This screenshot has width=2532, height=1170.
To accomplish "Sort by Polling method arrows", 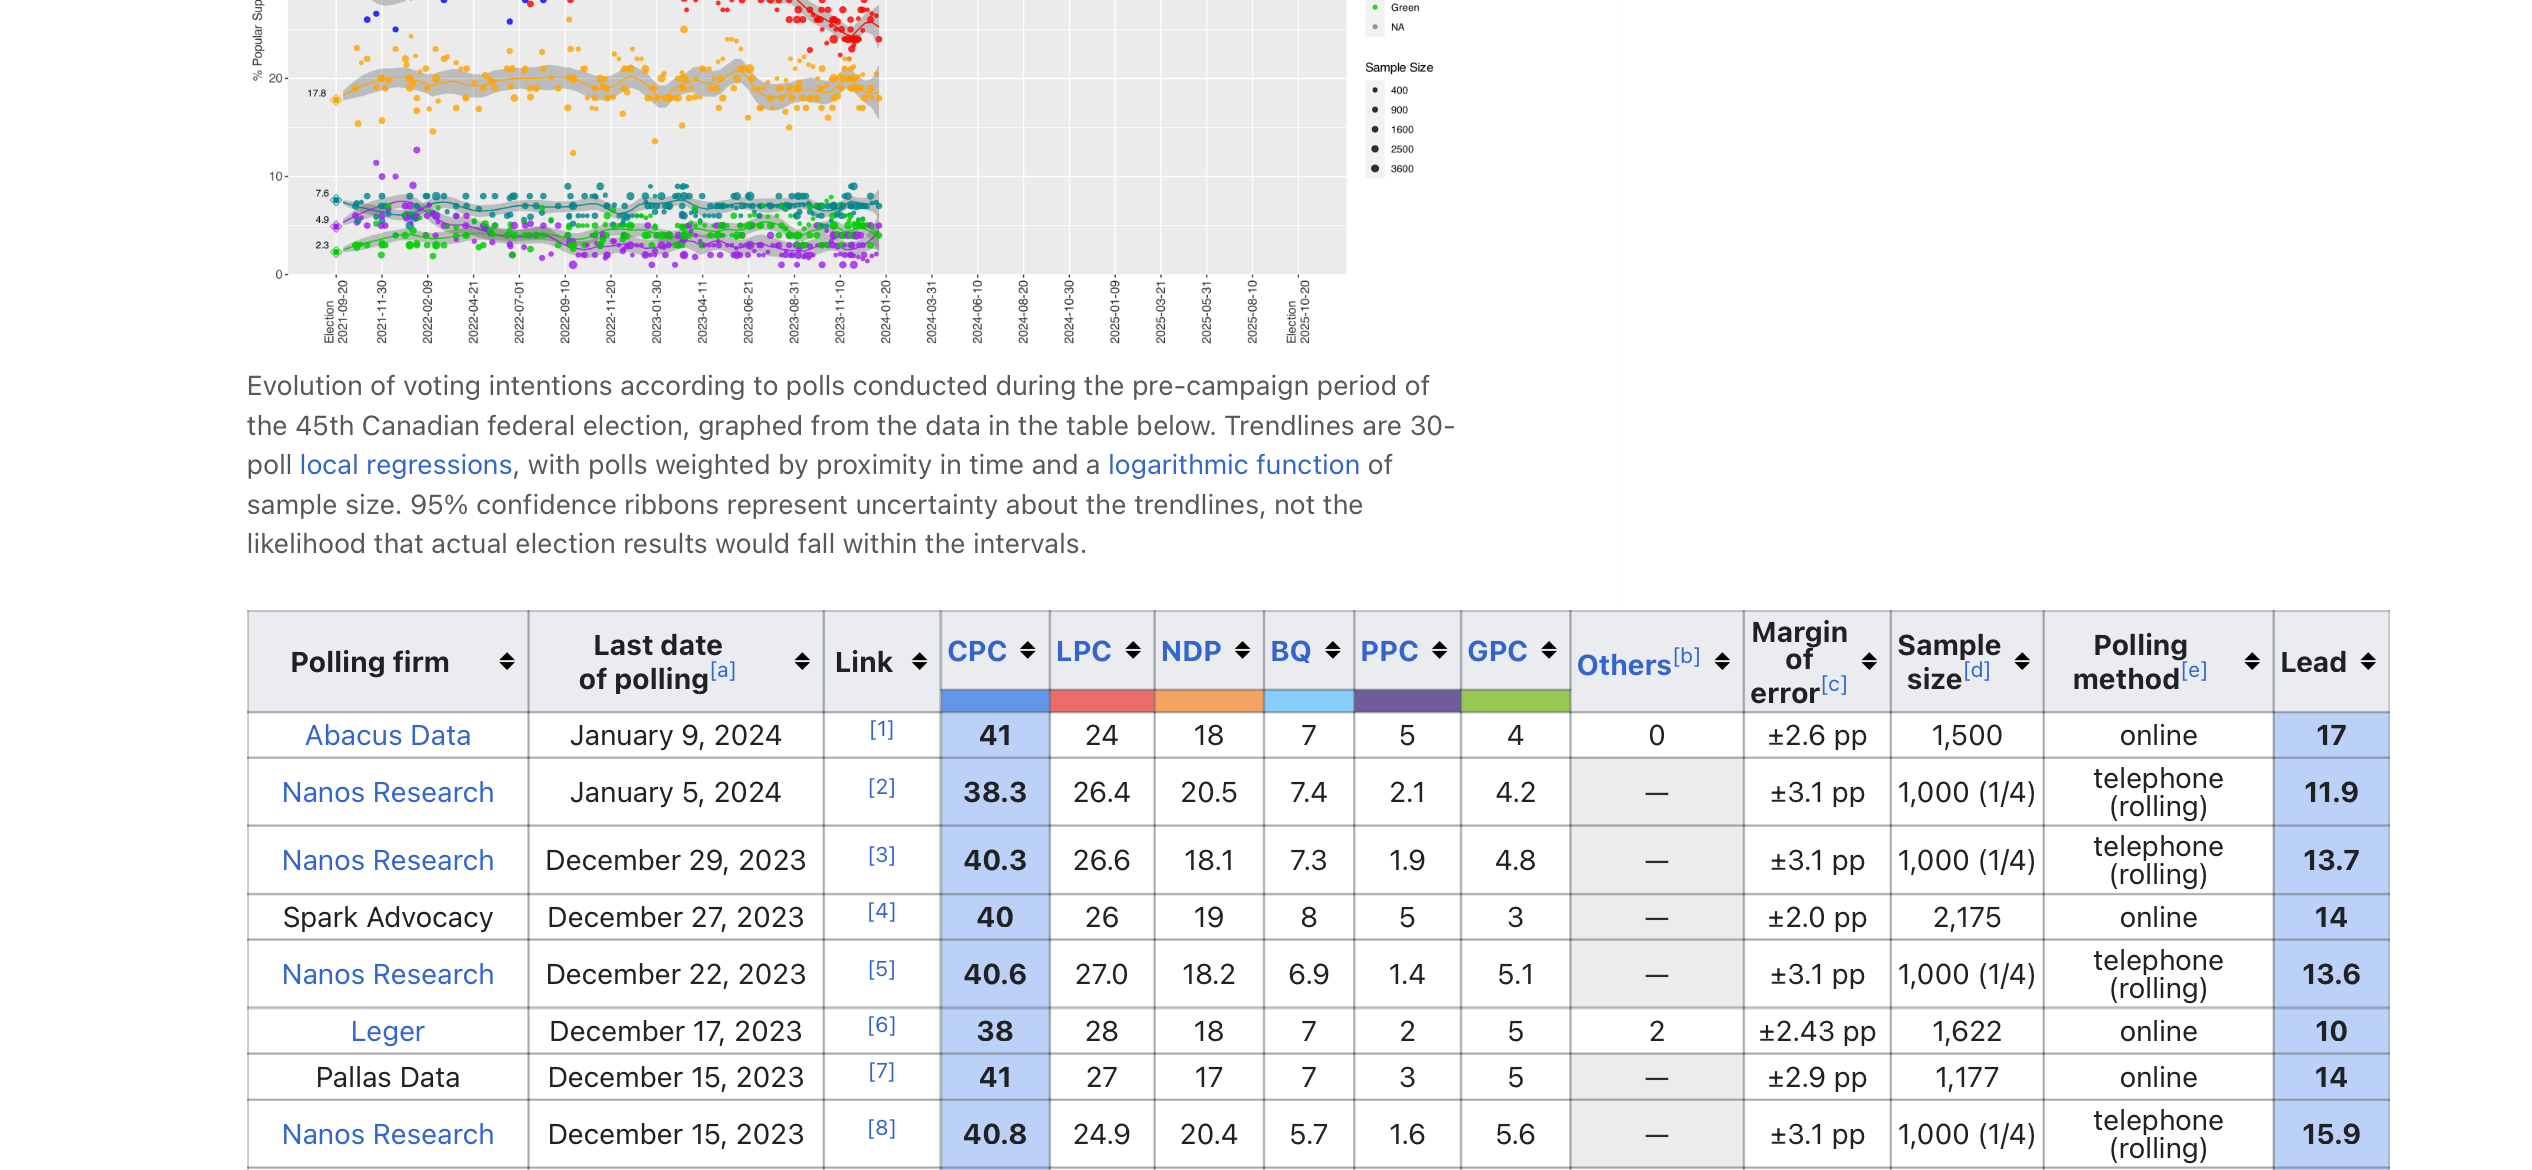I will 2252,662.
